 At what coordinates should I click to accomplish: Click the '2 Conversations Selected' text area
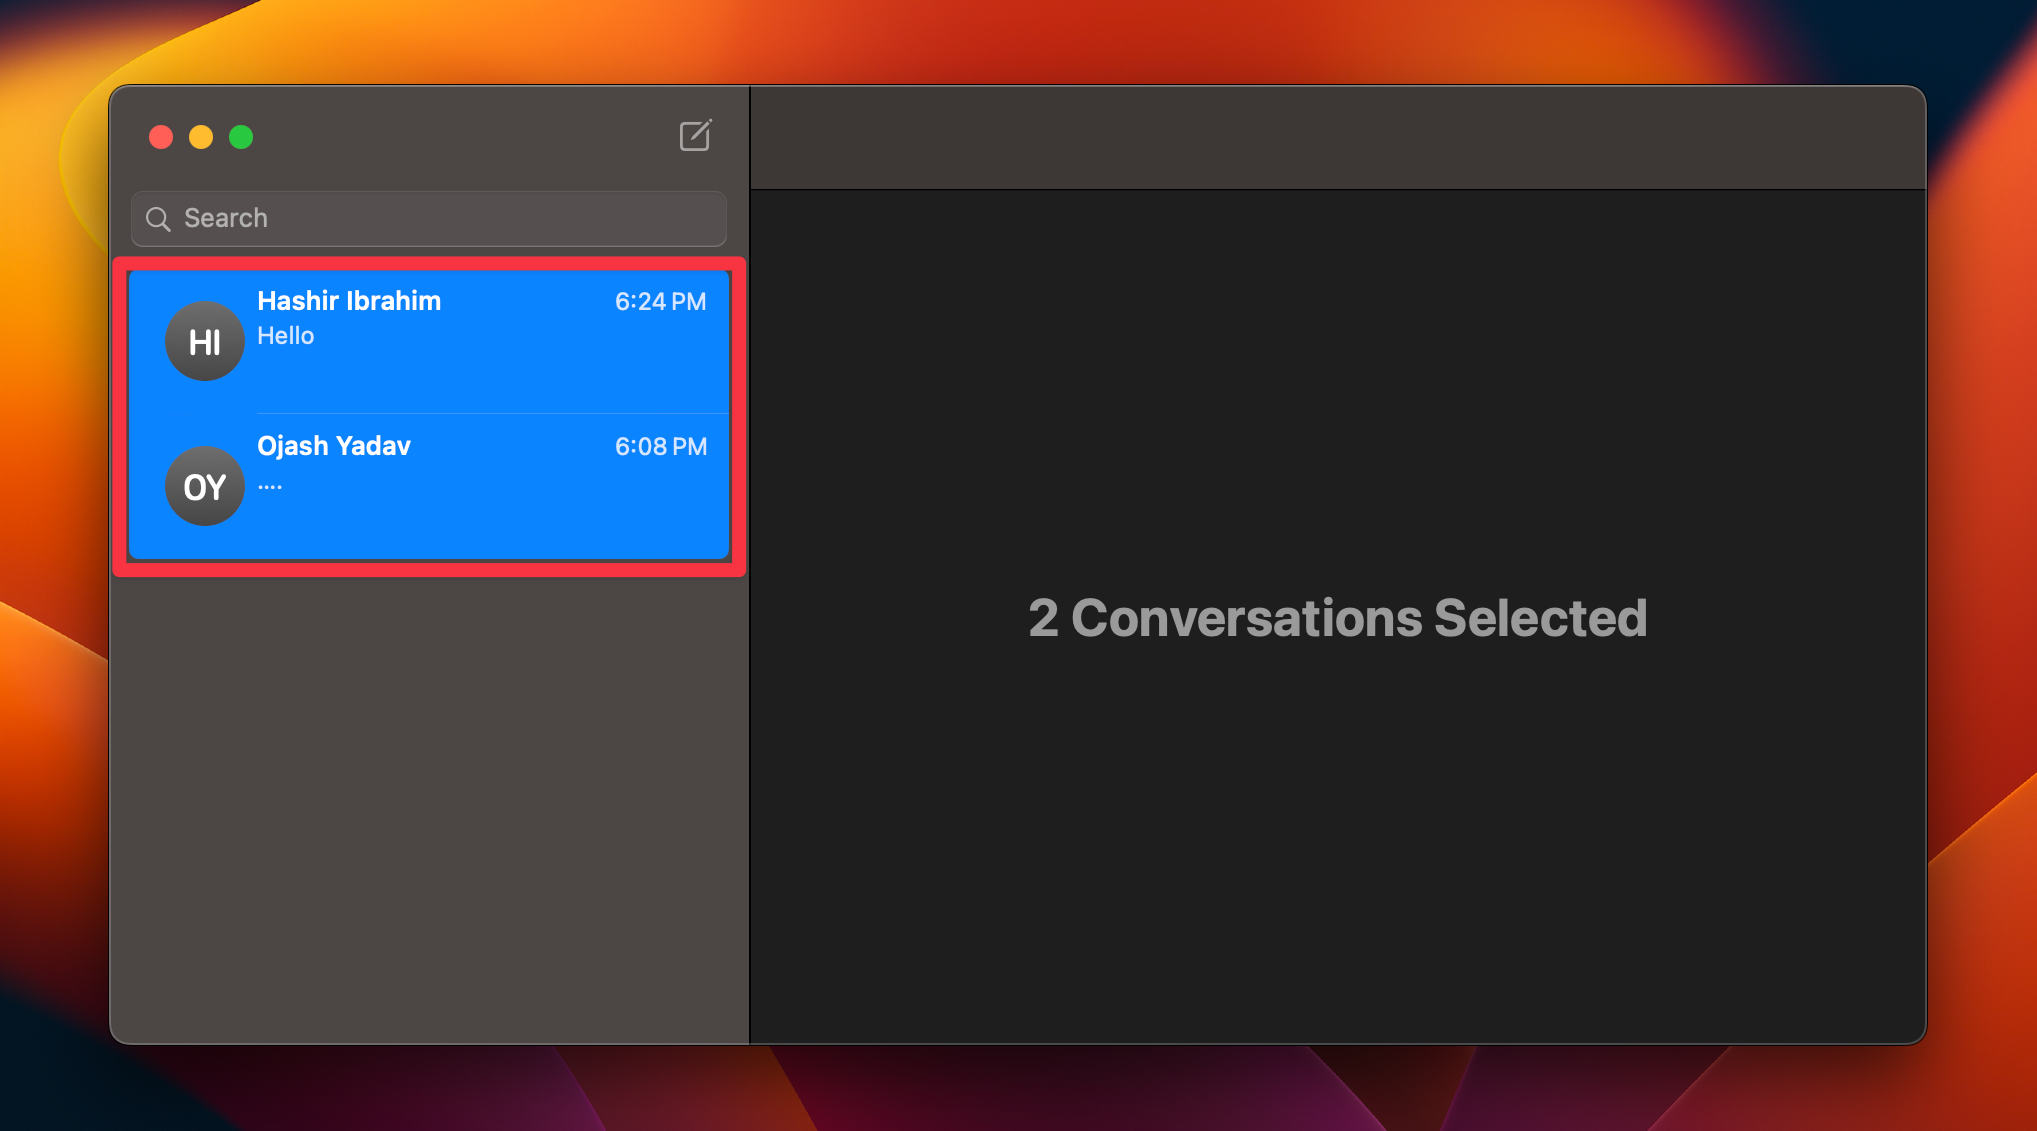(x=1338, y=618)
